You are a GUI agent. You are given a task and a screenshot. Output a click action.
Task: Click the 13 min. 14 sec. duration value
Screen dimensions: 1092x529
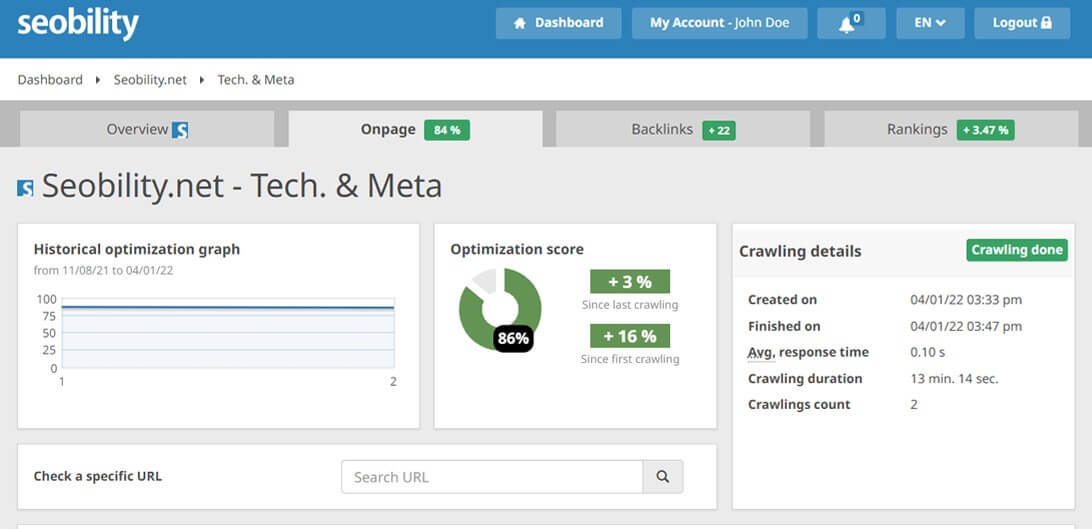point(954,379)
